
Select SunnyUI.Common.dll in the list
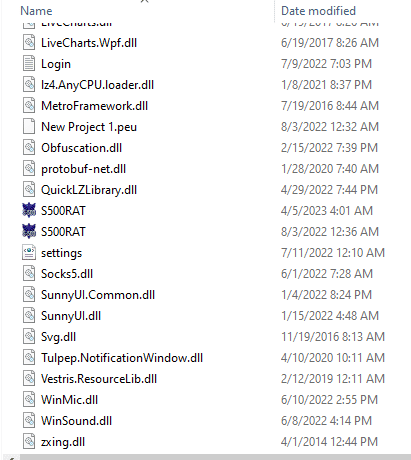pyautogui.click(x=98, y=295)
